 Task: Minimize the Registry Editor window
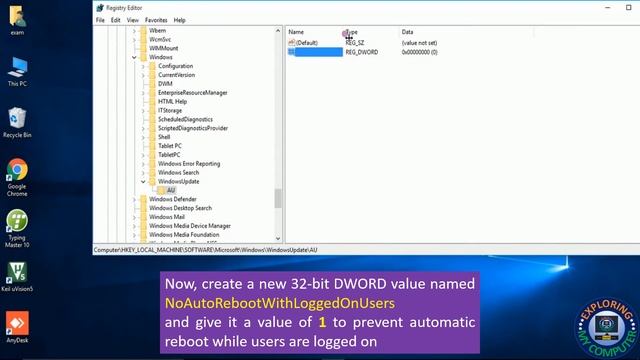[x=607, y=8]
